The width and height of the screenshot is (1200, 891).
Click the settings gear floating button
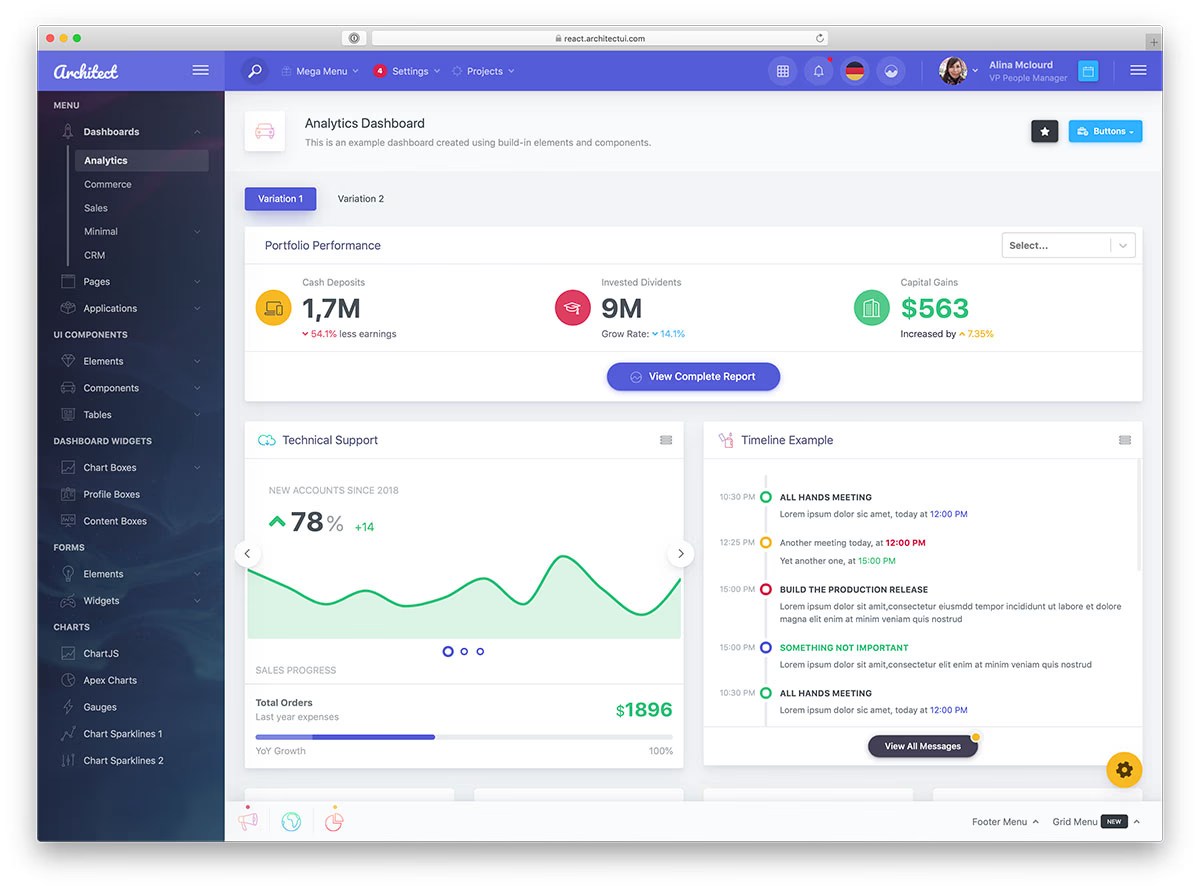click(x=1124, y=770)
